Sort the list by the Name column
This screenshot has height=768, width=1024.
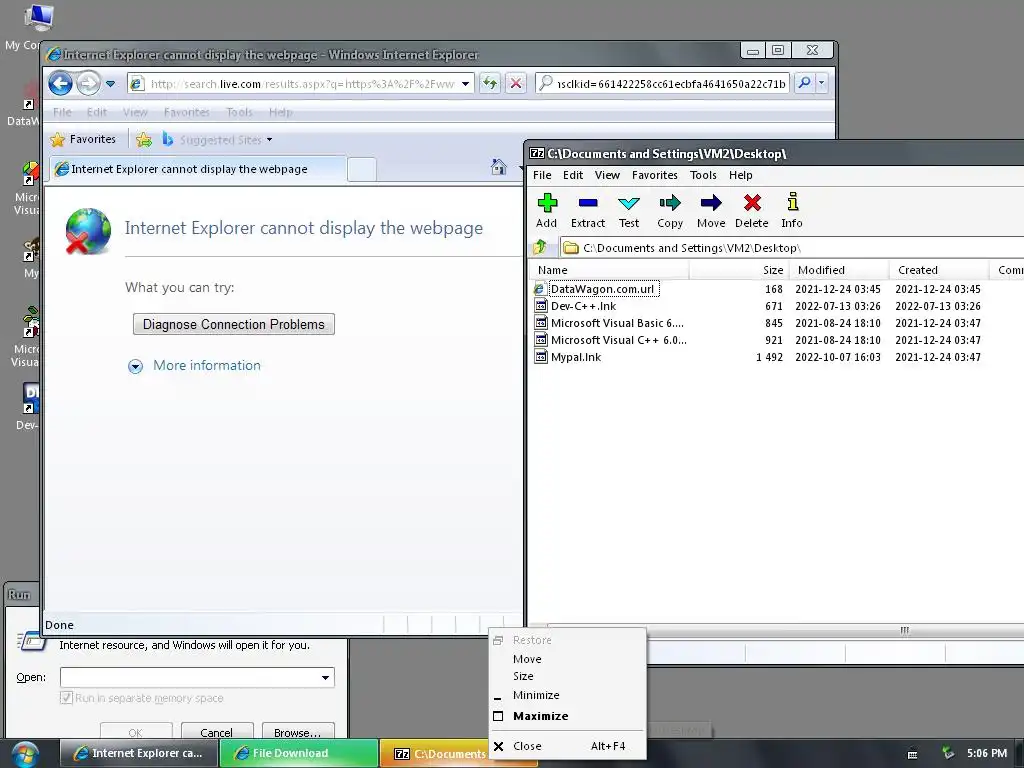pyautogui.click(x=609, y=270)
